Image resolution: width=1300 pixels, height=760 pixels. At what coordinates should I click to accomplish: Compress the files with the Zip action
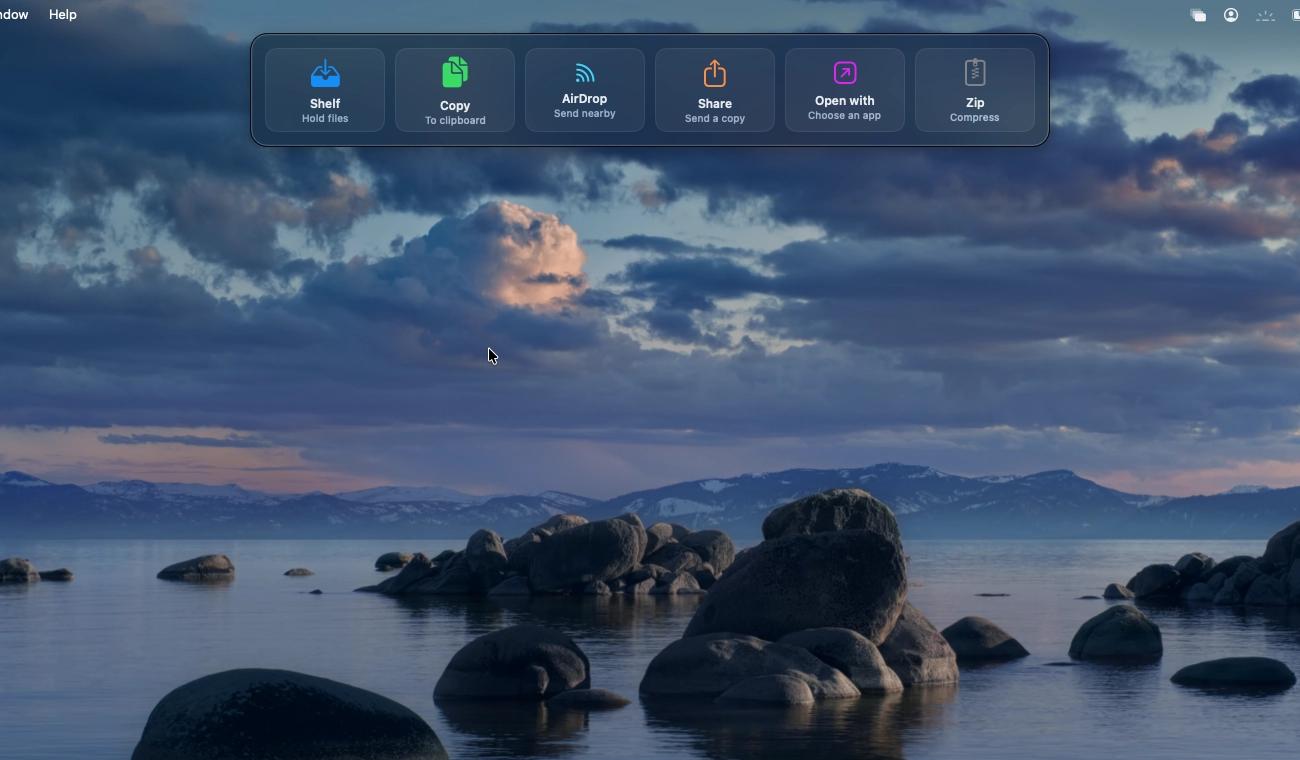click(975, 90)
